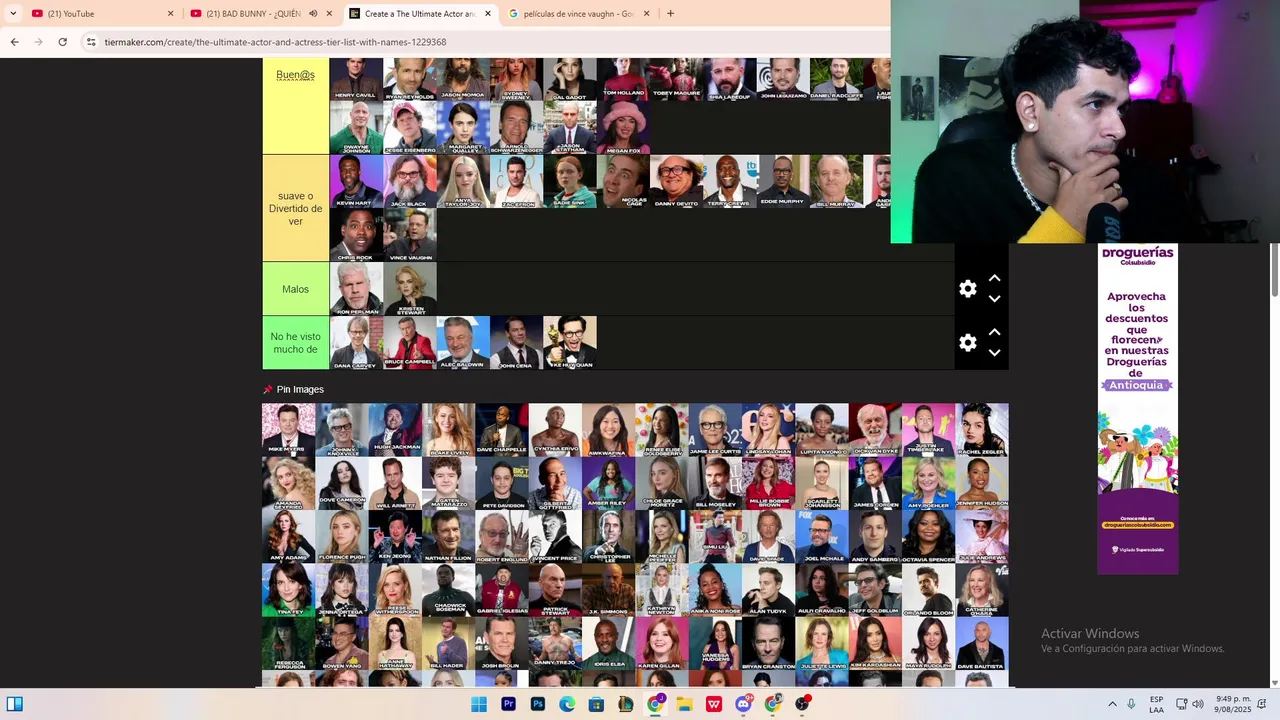Select the Mike Myers image tile

pyautogui.click(x=288, y=430)
